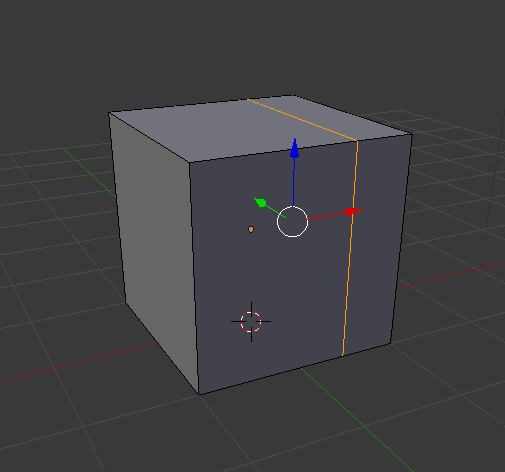The image size is (505, 472).
Task: Select the orange edge loop segment on the top face
Action: coord(302,120)
